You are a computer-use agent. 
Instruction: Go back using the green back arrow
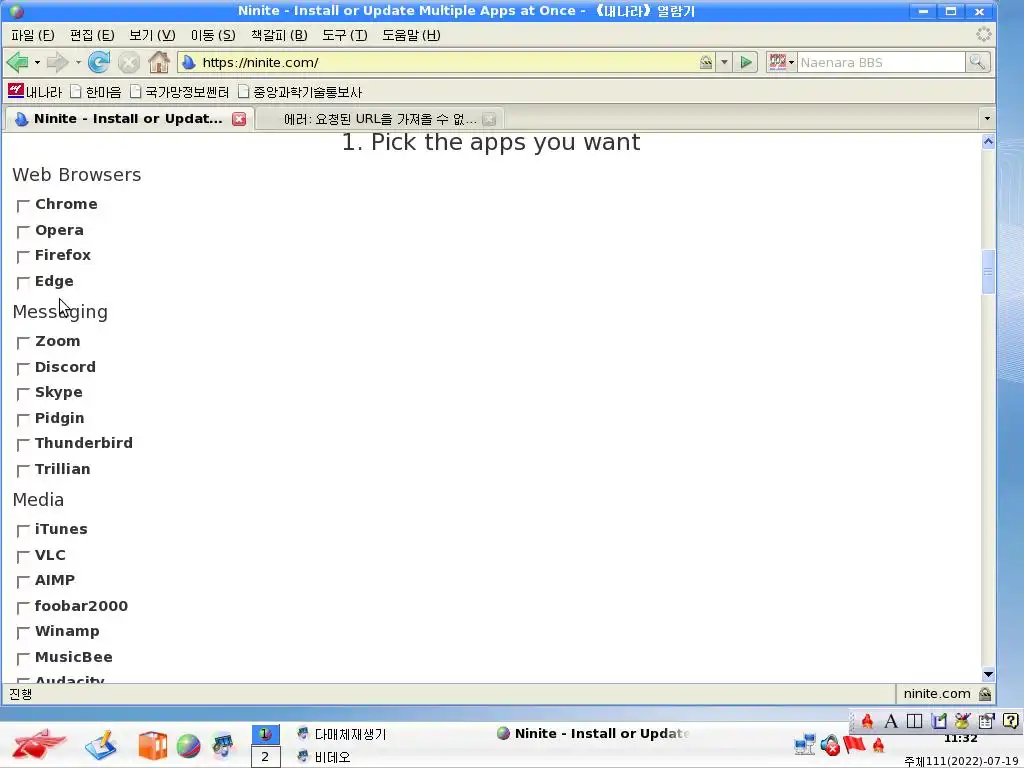[18, 63]
